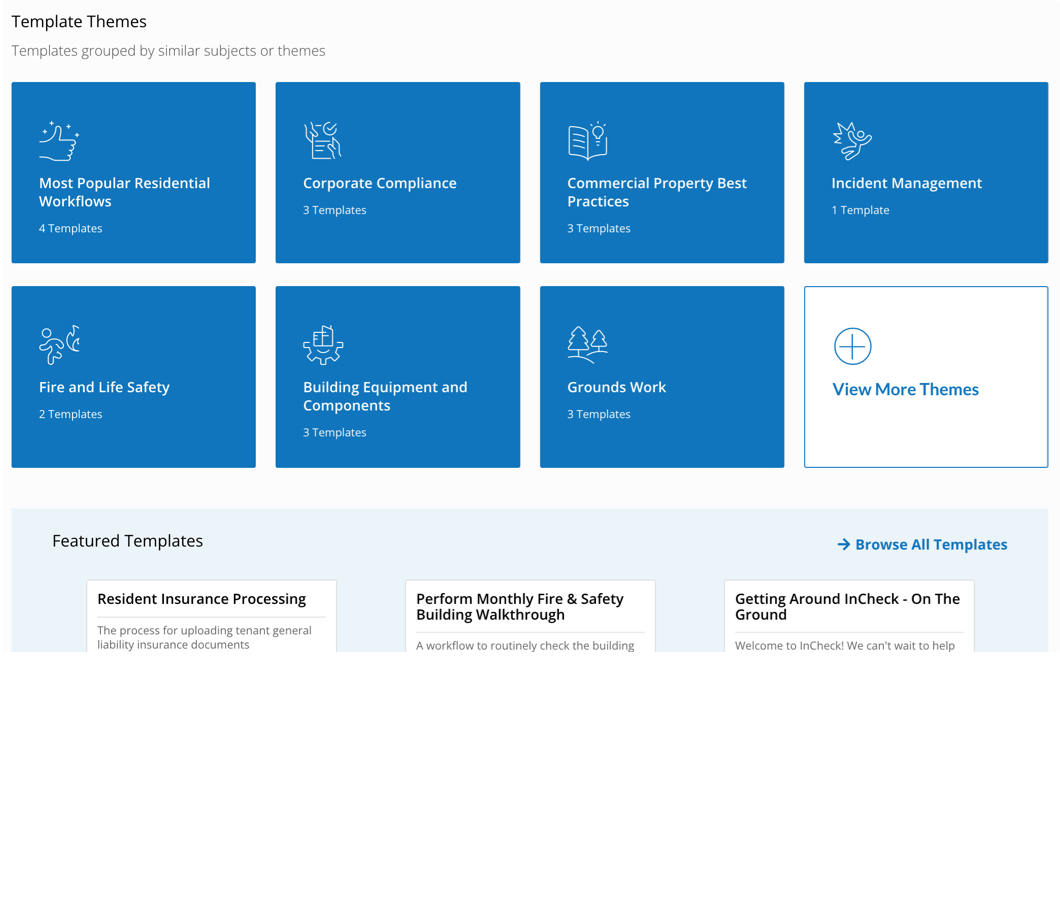Select Commercial Property Best Practices title

pyautogui.click(x=656, y=192)
